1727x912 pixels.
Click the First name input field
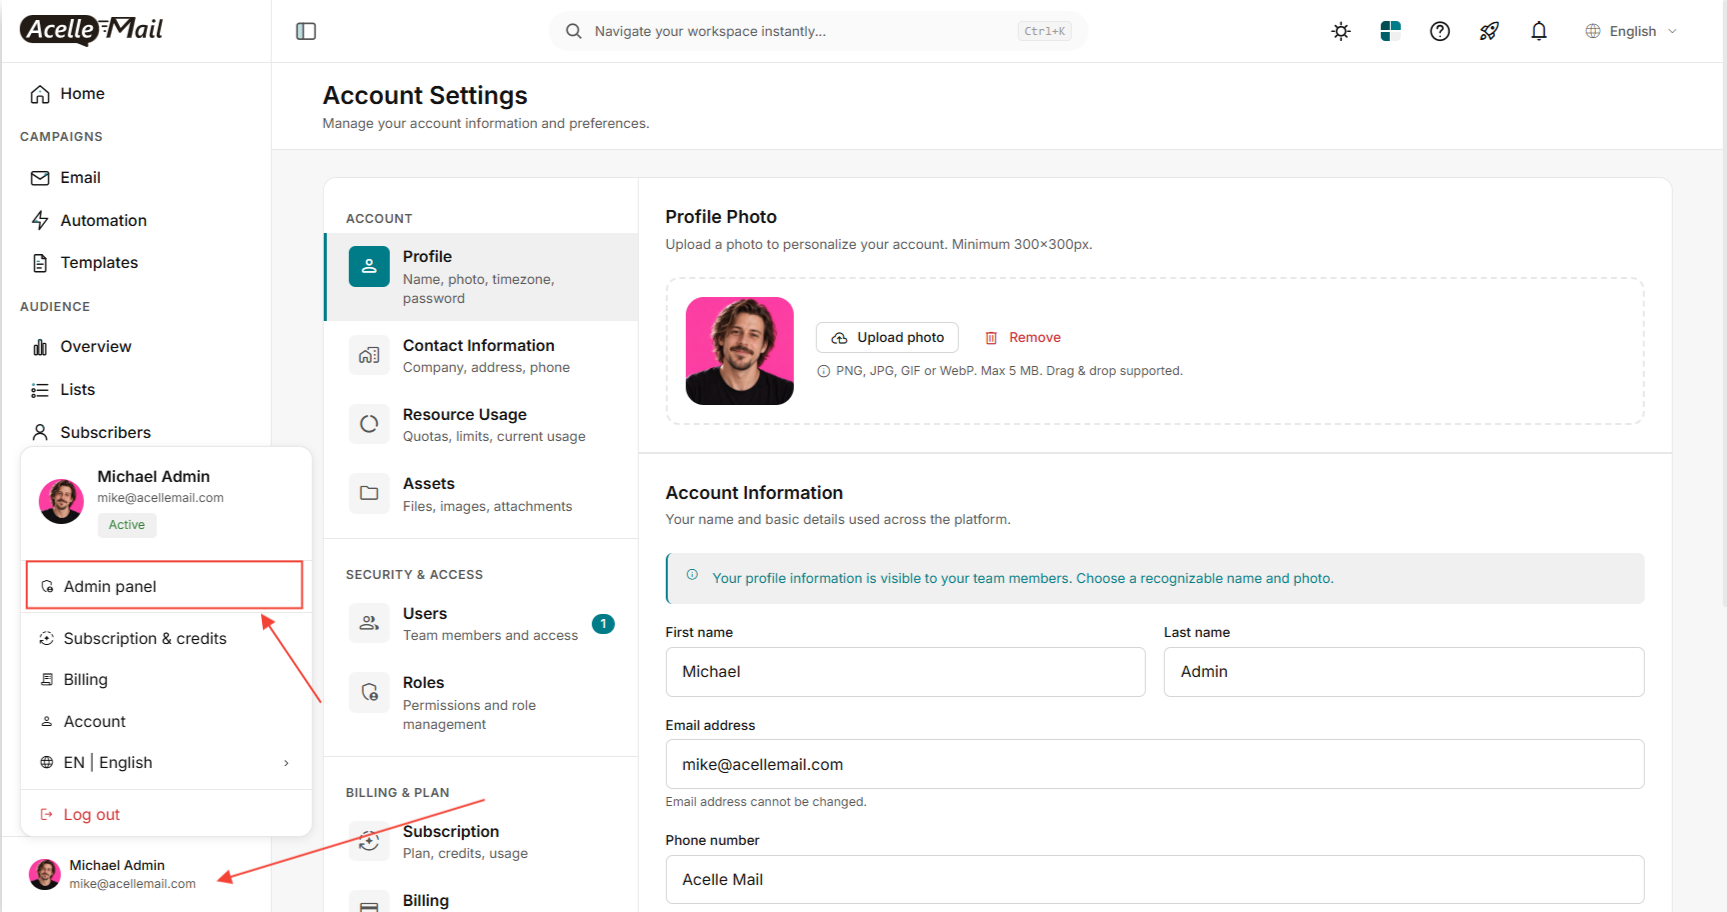point(905,672)
